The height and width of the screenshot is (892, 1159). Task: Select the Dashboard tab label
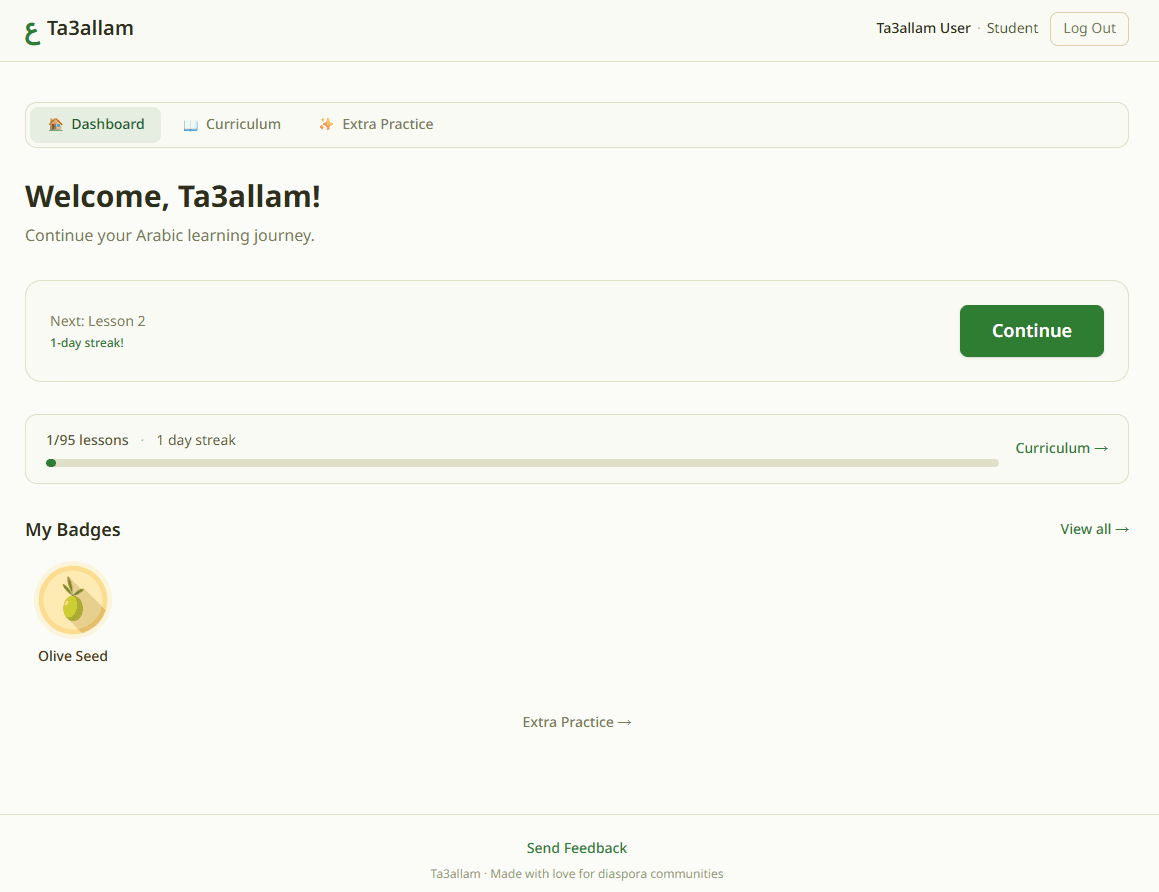(108, 125)
